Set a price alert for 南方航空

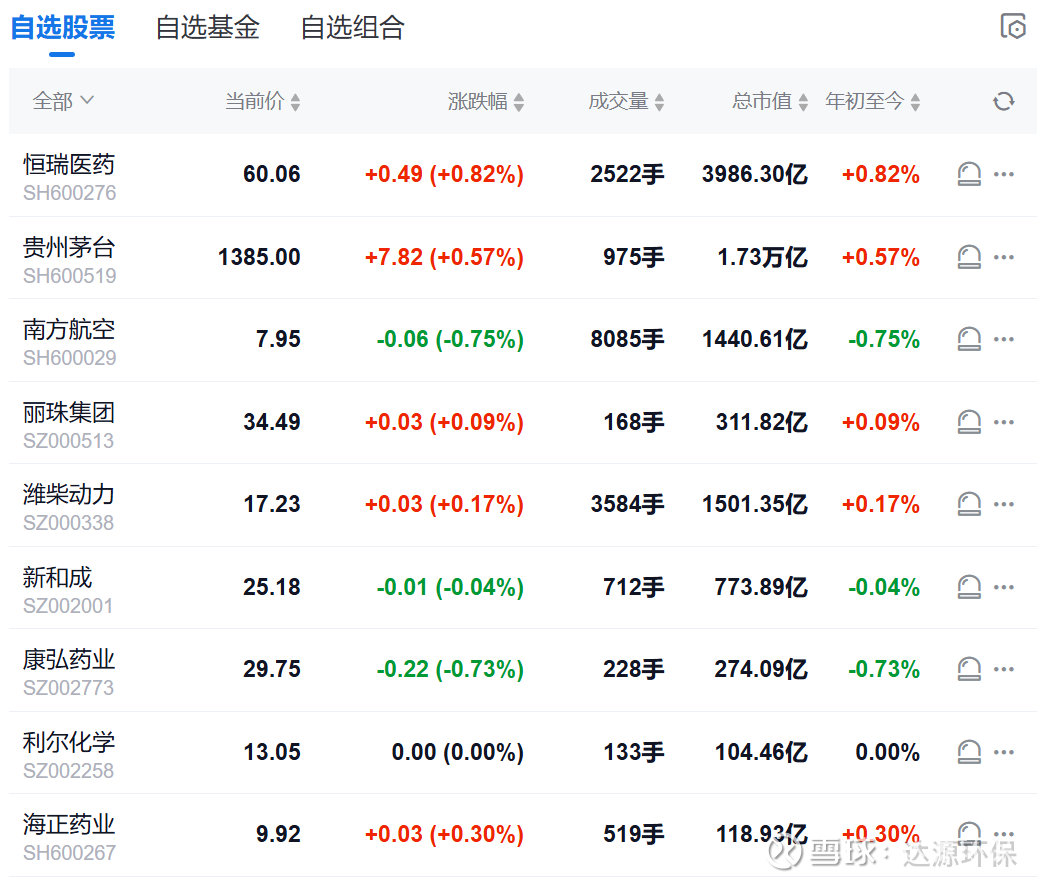click(x=969, y=339)
